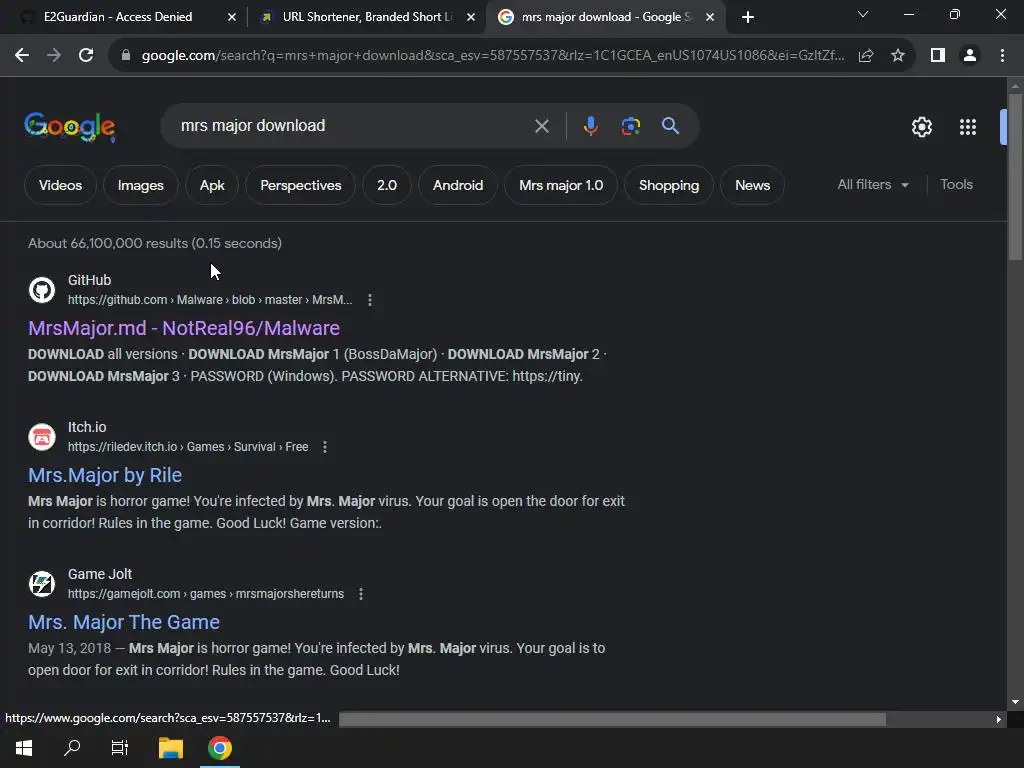Open the Mrs. Major The Game link

click(x=123, y=622)
